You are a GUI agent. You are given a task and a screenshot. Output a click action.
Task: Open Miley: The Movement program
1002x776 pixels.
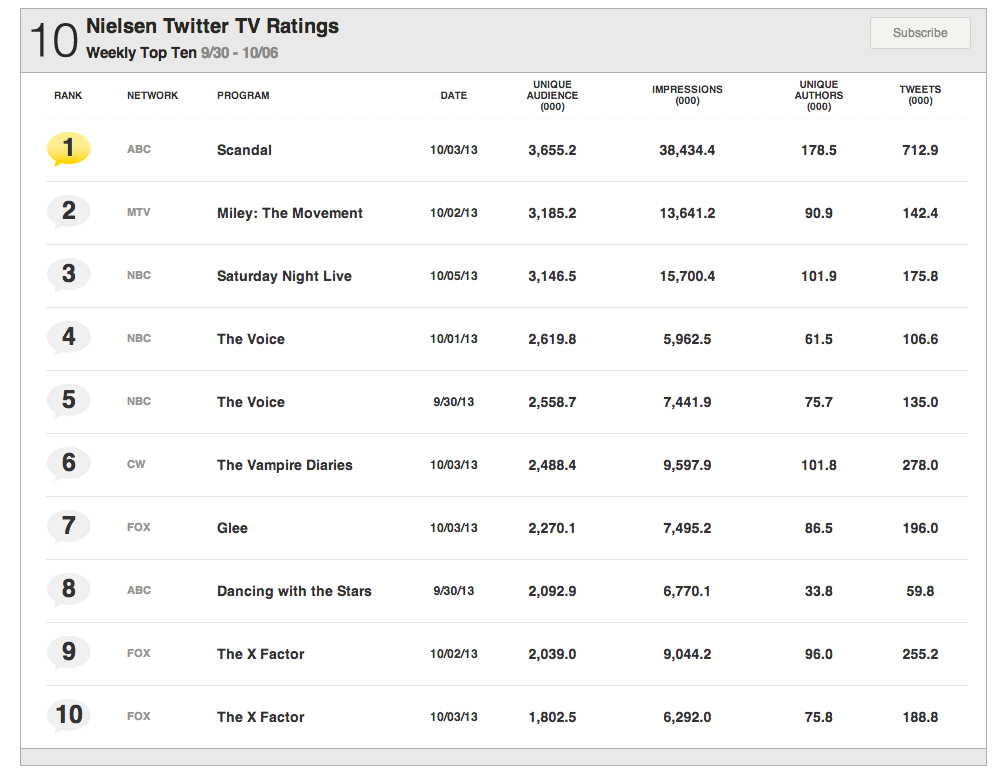(x=289, y=213)
